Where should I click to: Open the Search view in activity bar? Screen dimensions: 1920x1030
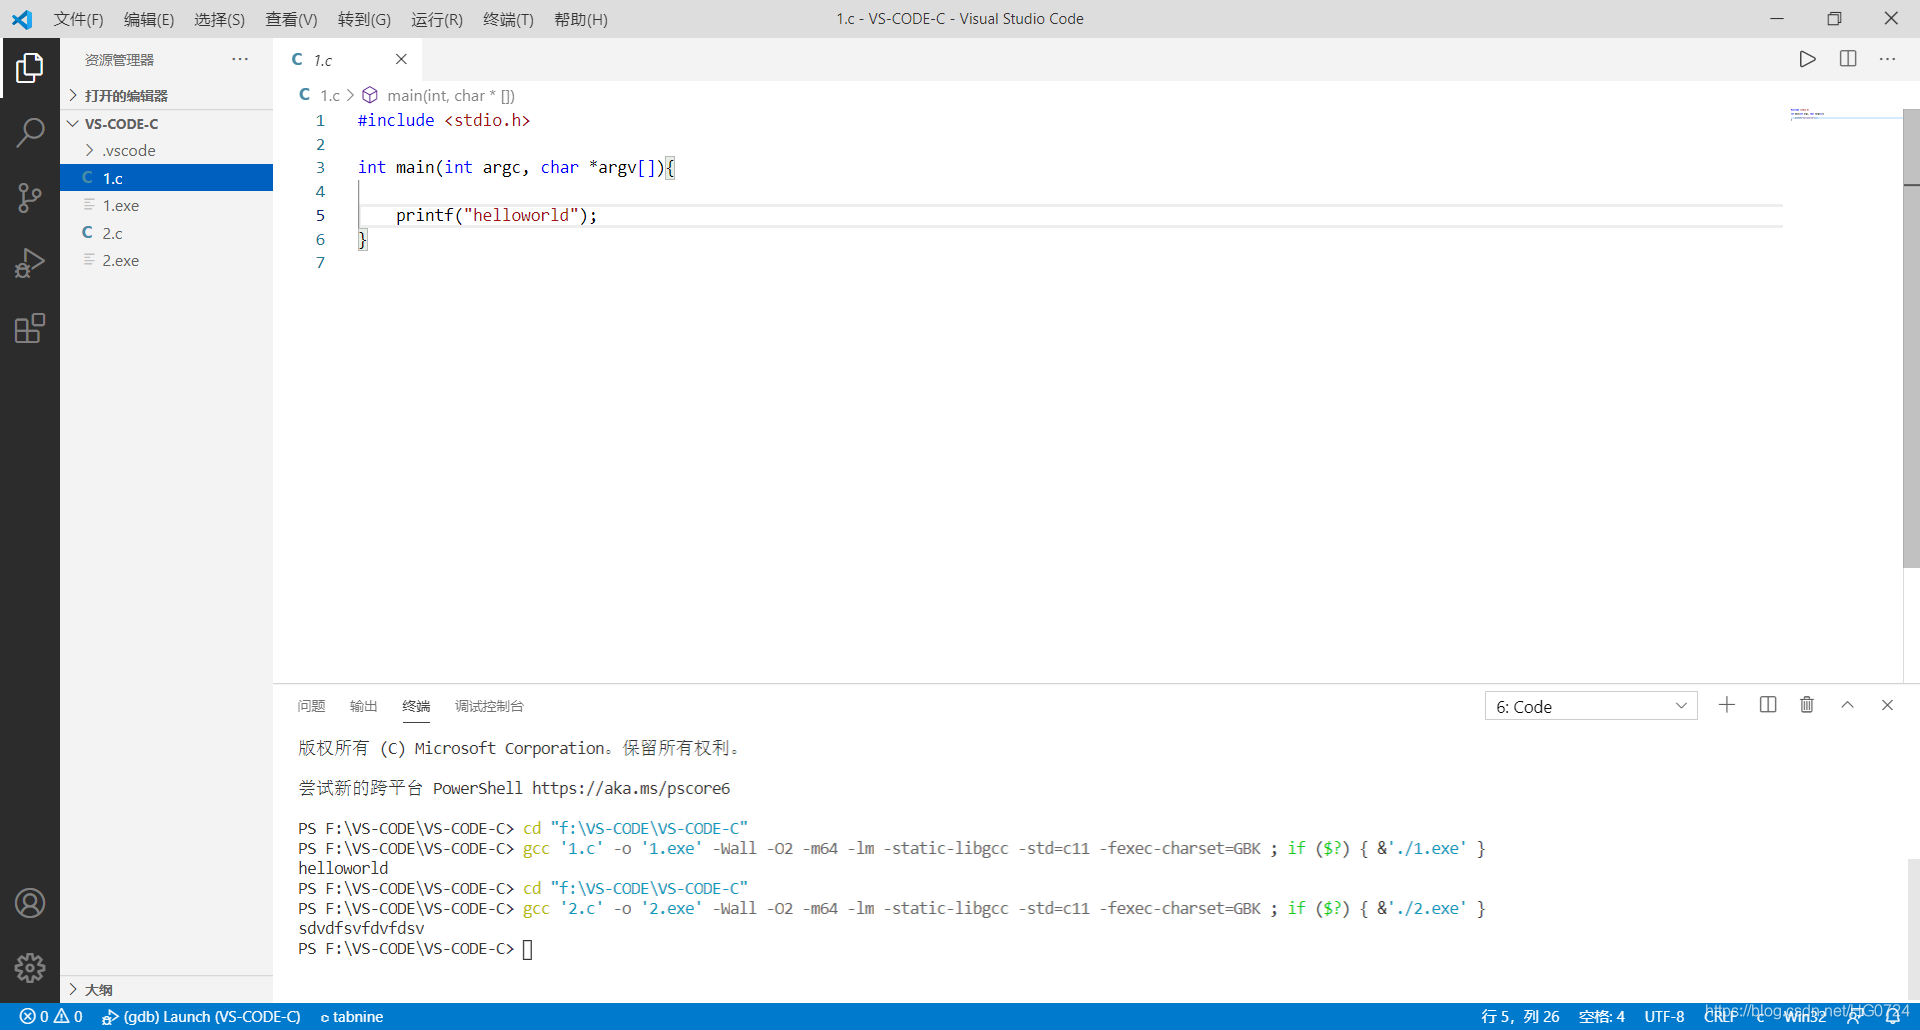(30, 132)
